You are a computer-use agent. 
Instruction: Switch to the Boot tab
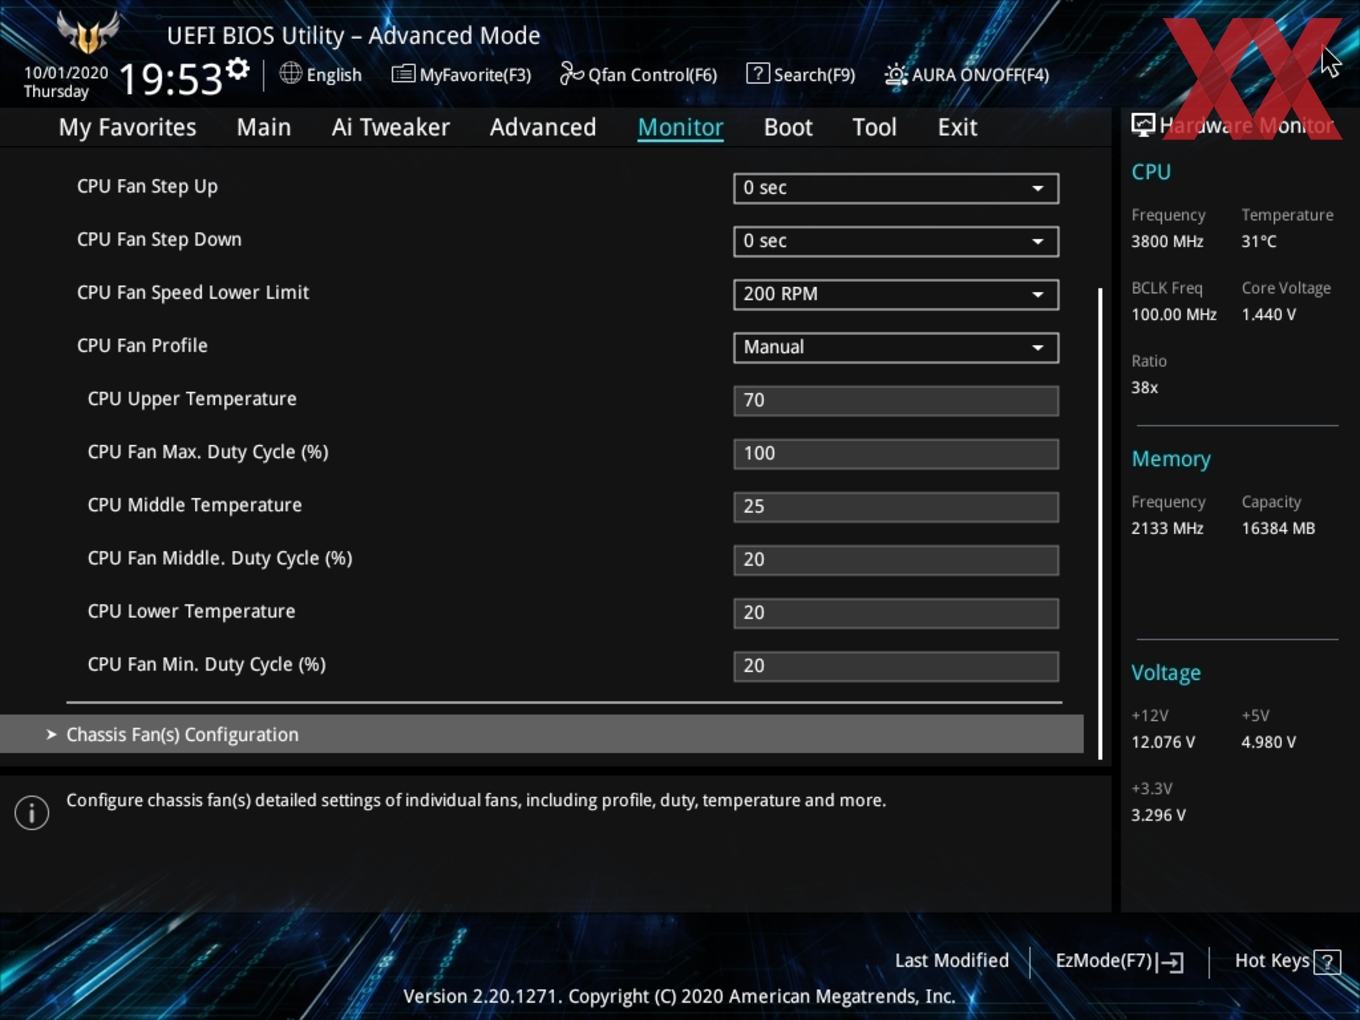pos(788,127)
